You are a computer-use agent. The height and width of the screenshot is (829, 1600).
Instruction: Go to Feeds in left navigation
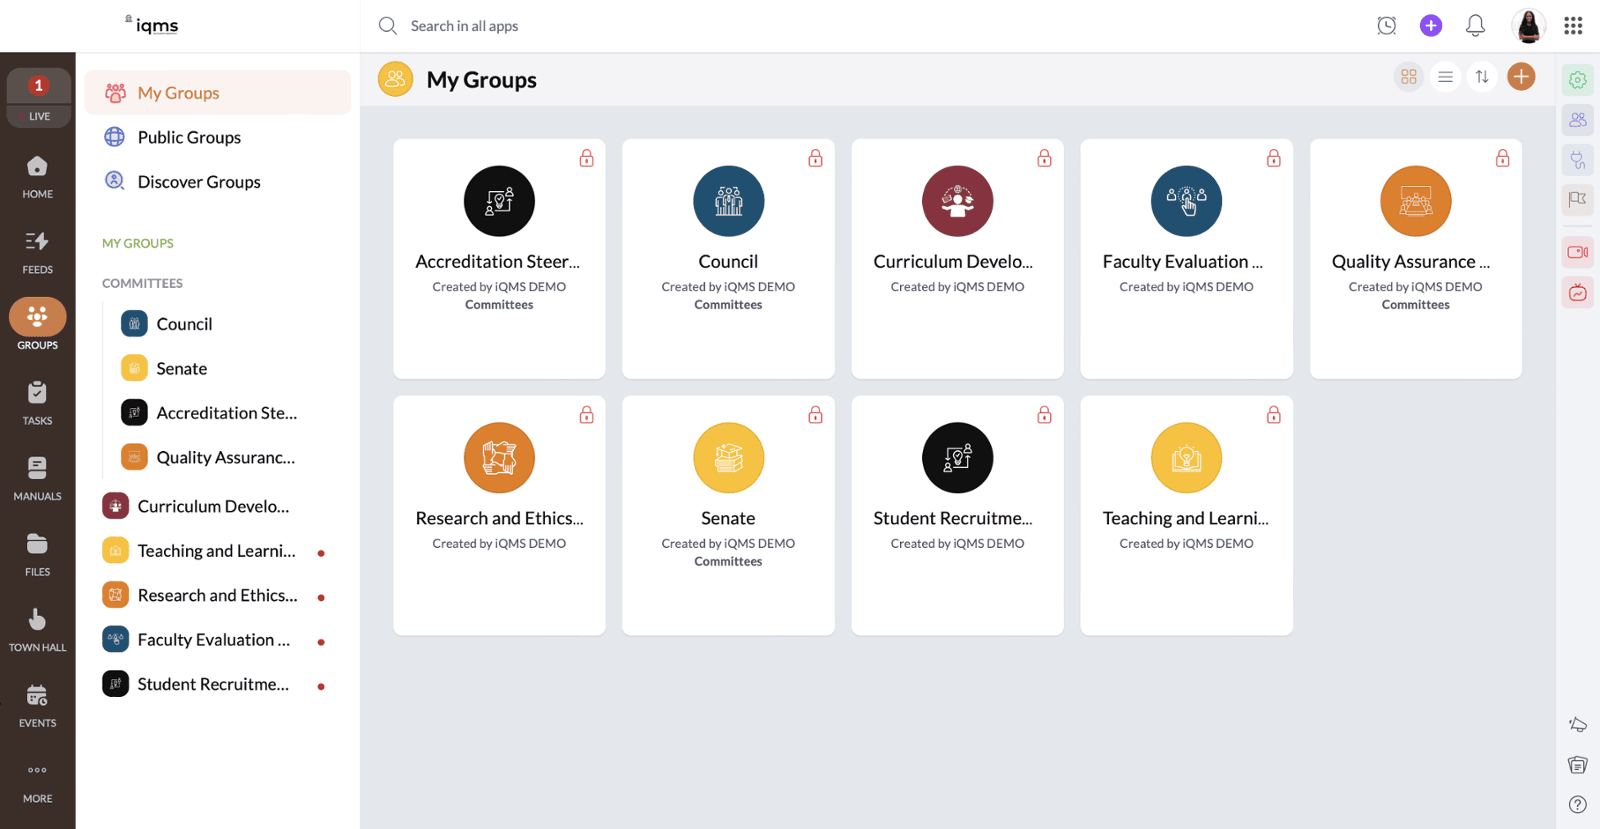[x=38, y=251]
